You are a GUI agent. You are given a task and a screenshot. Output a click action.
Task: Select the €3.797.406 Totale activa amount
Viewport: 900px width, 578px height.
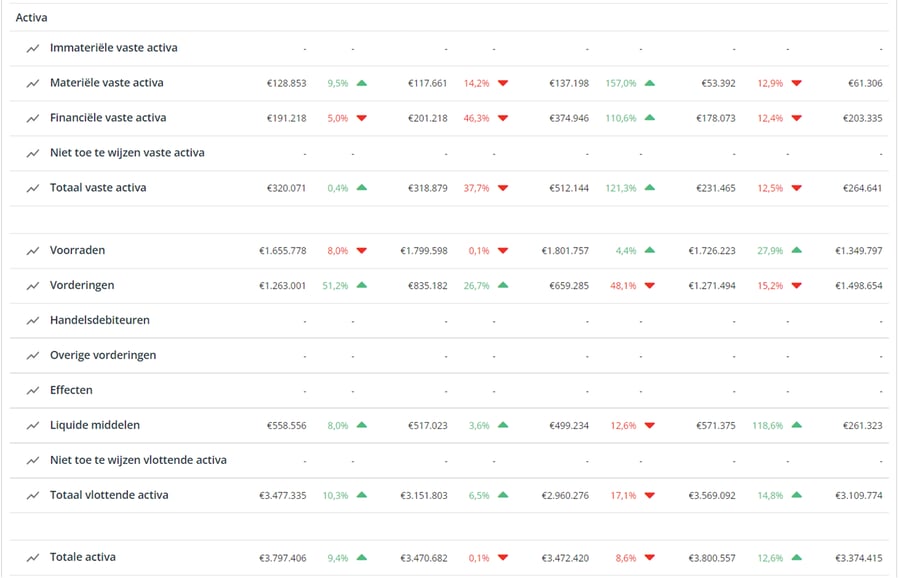pyautogui.click(x=282, y=558)
